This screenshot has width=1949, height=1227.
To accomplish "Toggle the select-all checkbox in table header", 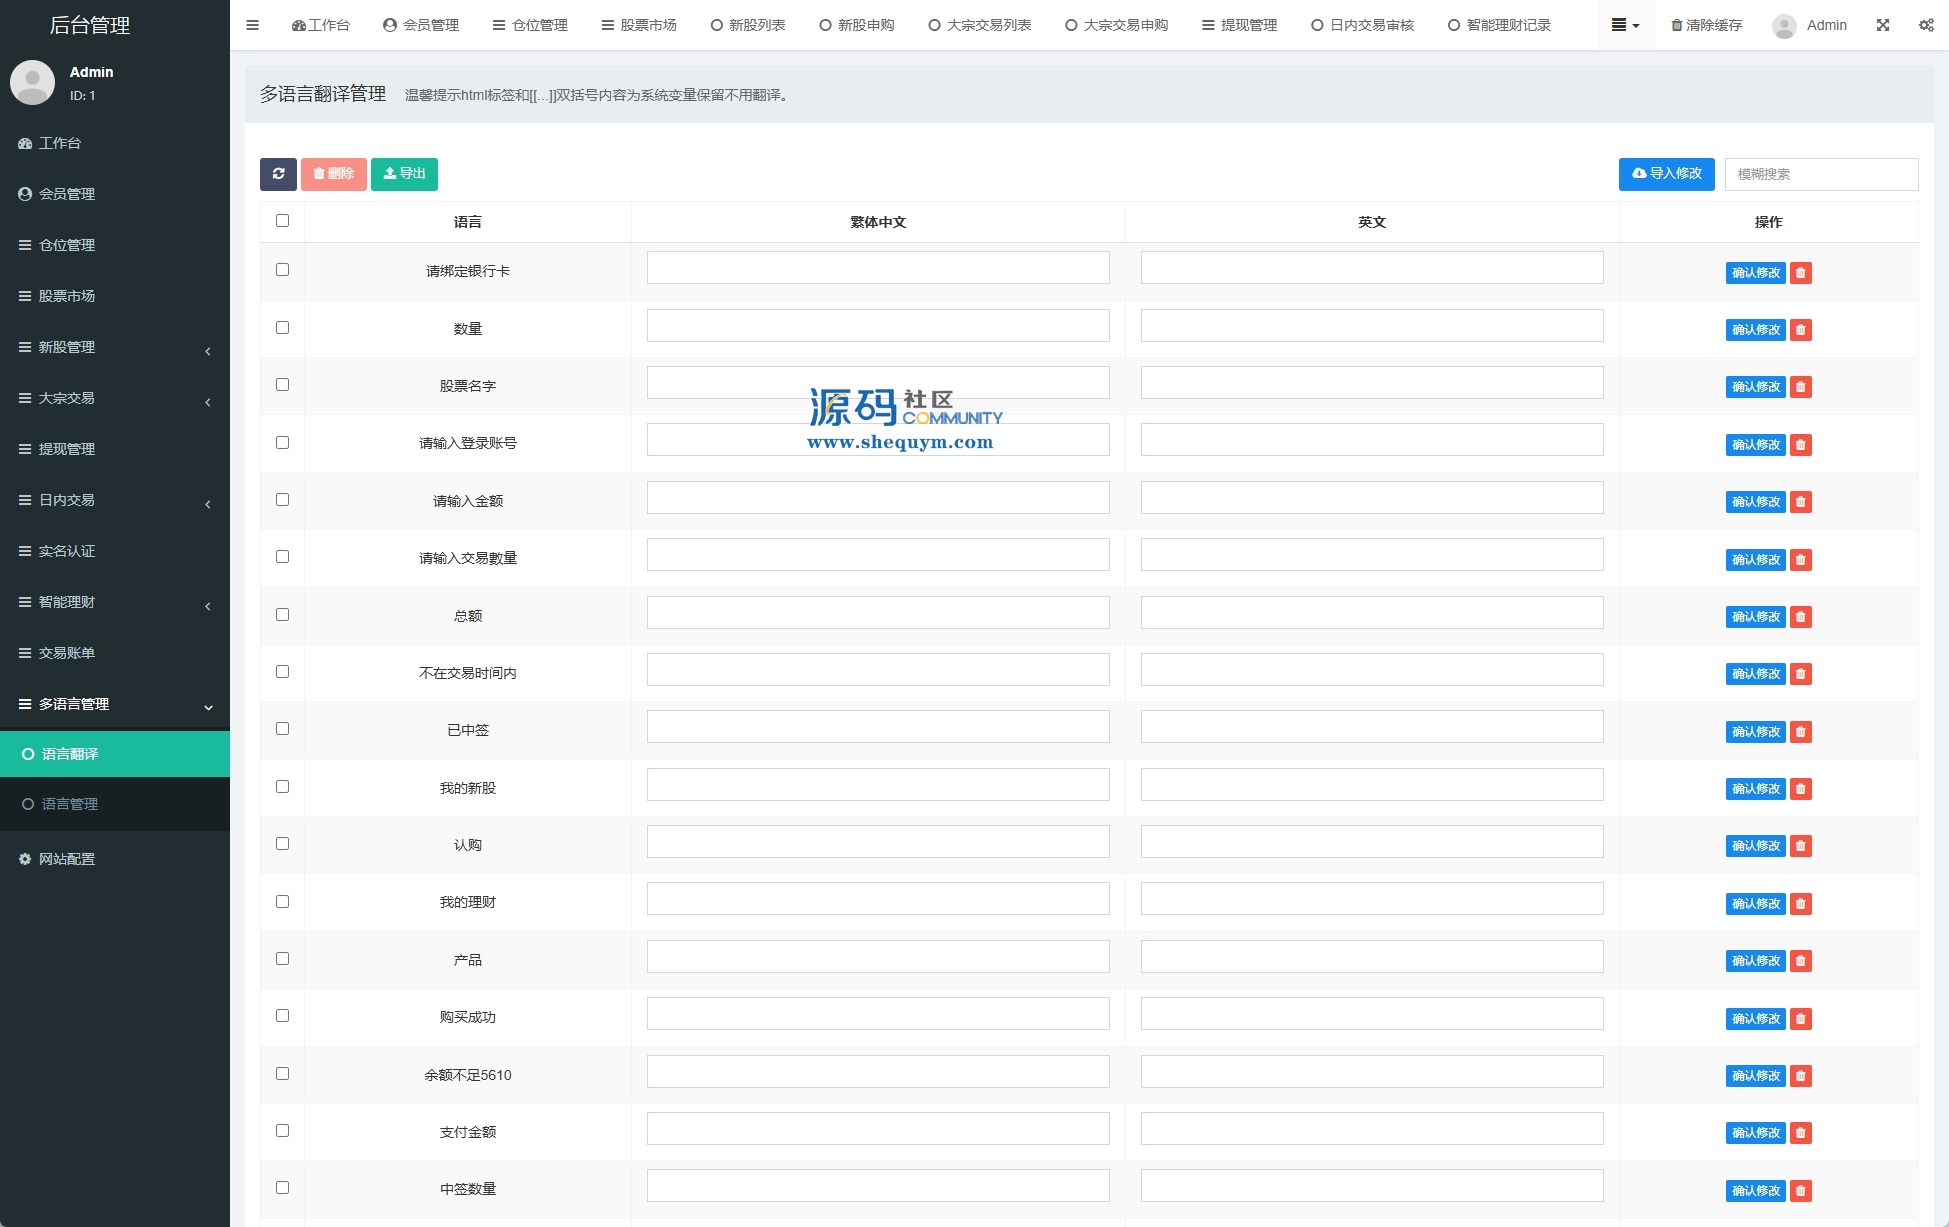I will click(282, 221).
